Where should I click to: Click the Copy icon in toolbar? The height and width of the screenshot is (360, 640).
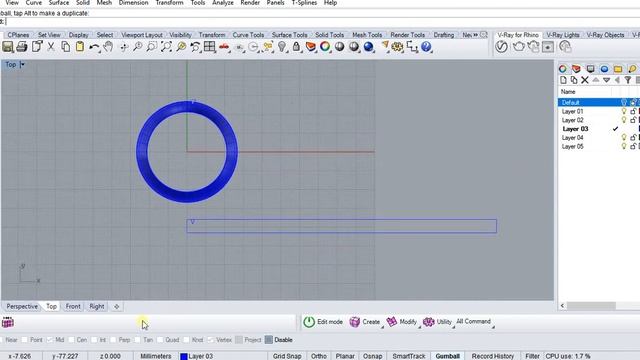[65, 47]
